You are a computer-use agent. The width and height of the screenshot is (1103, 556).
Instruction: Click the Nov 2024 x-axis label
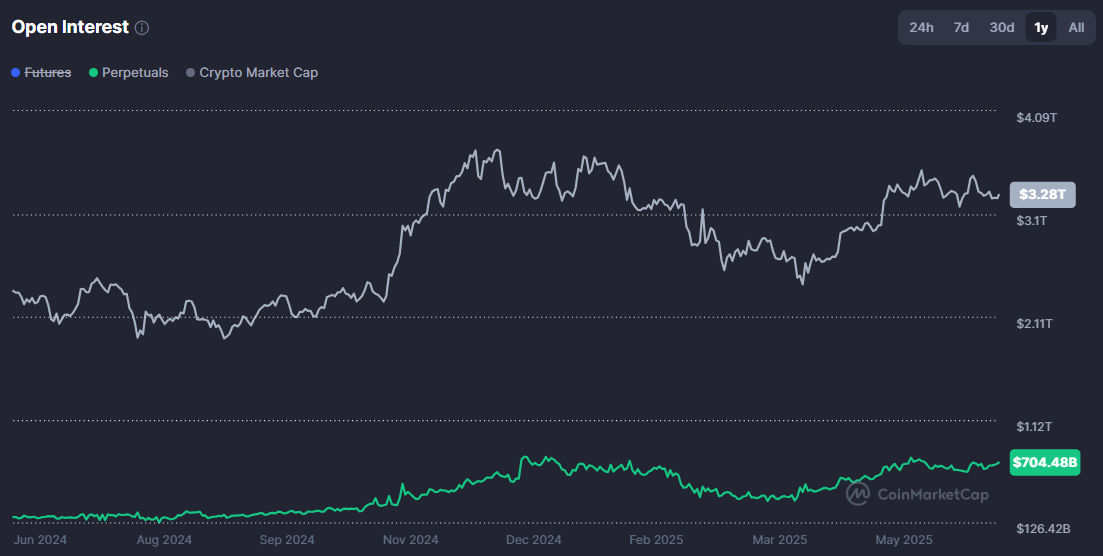(x=410, y=540)
